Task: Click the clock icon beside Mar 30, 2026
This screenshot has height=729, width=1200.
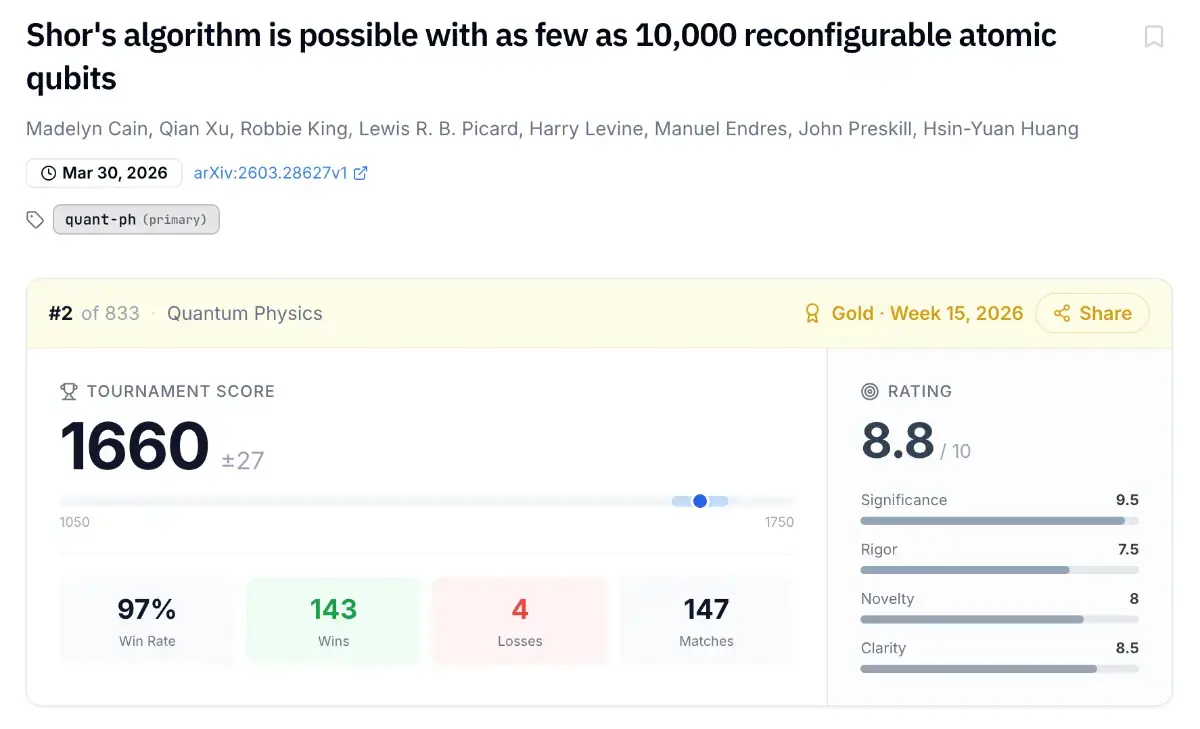Action: (48, 173)
